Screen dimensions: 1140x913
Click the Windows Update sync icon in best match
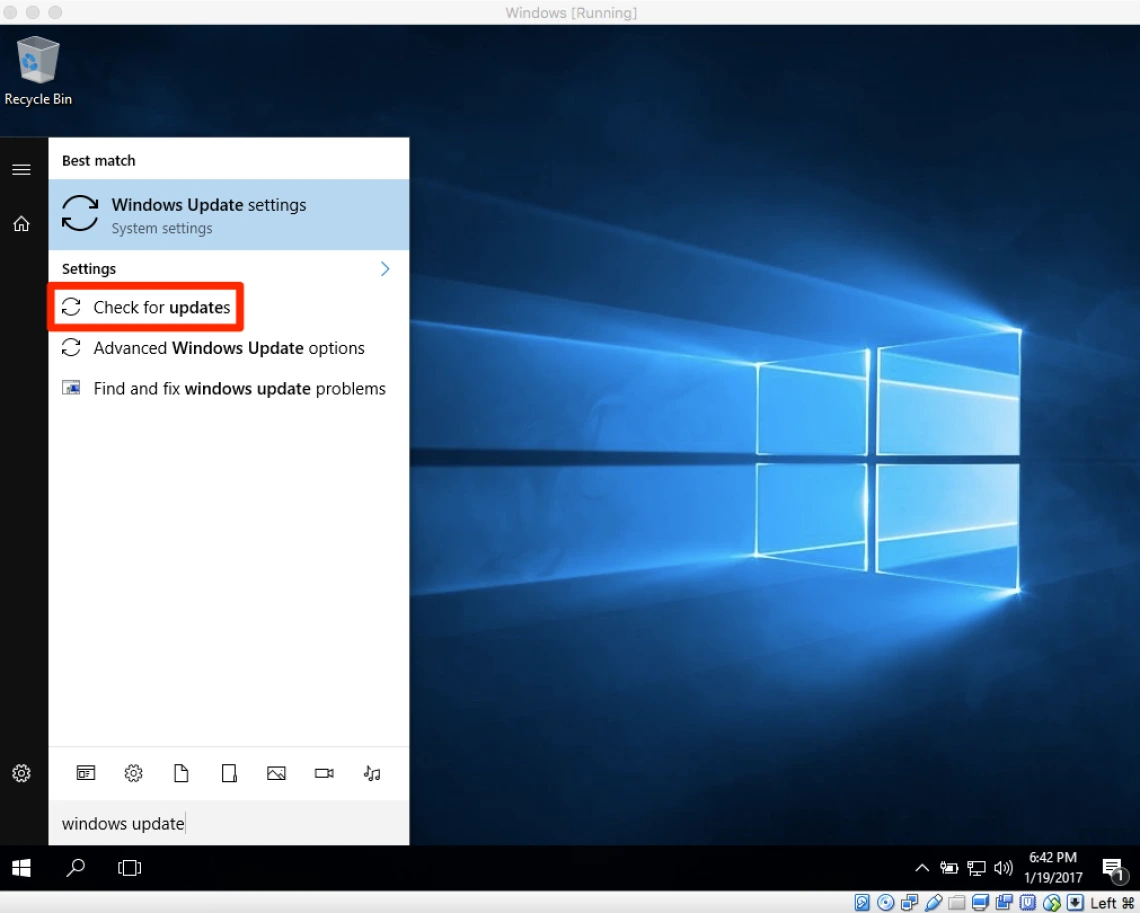pos(79,214)
